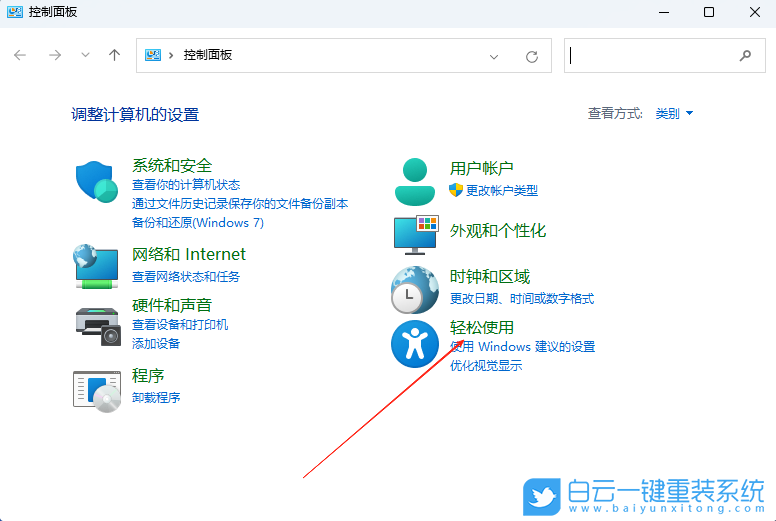This screenshot has width=776, height=521.
Task: Open the 系统和安全 shield icon
Action: tap(97, 182)
